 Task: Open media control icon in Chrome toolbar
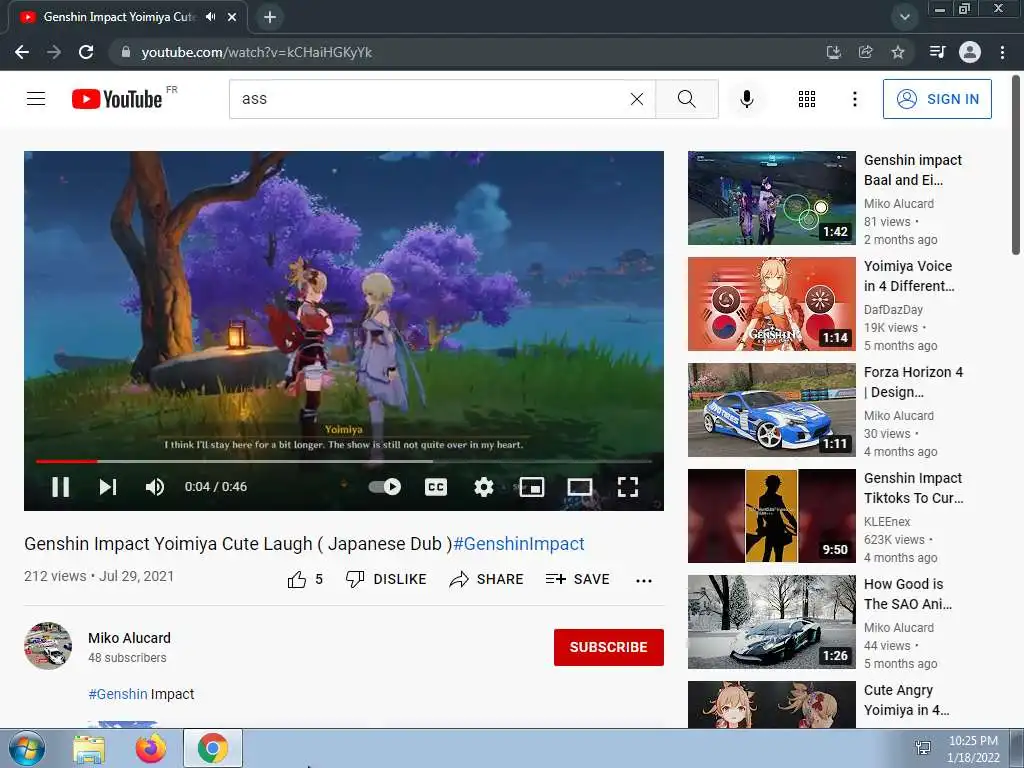click(x=937, y=52)
